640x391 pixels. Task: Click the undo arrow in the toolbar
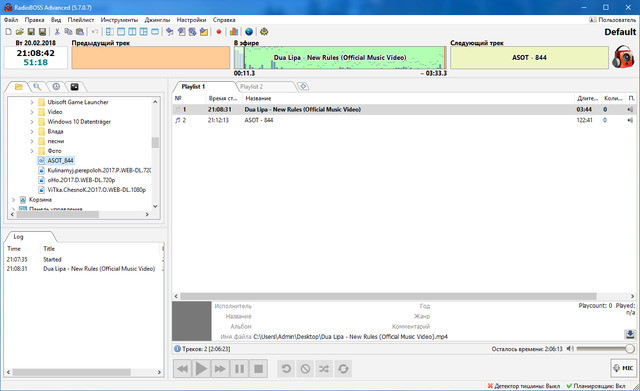coord(95,31)
